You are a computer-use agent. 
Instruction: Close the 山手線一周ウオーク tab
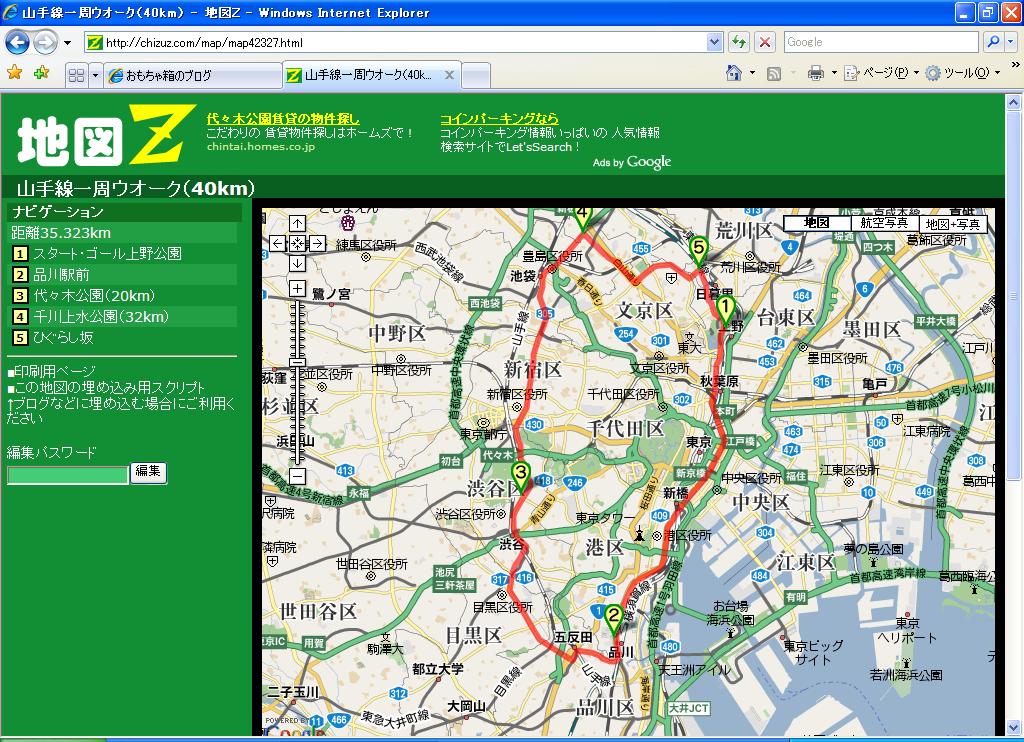pos(449,75)
